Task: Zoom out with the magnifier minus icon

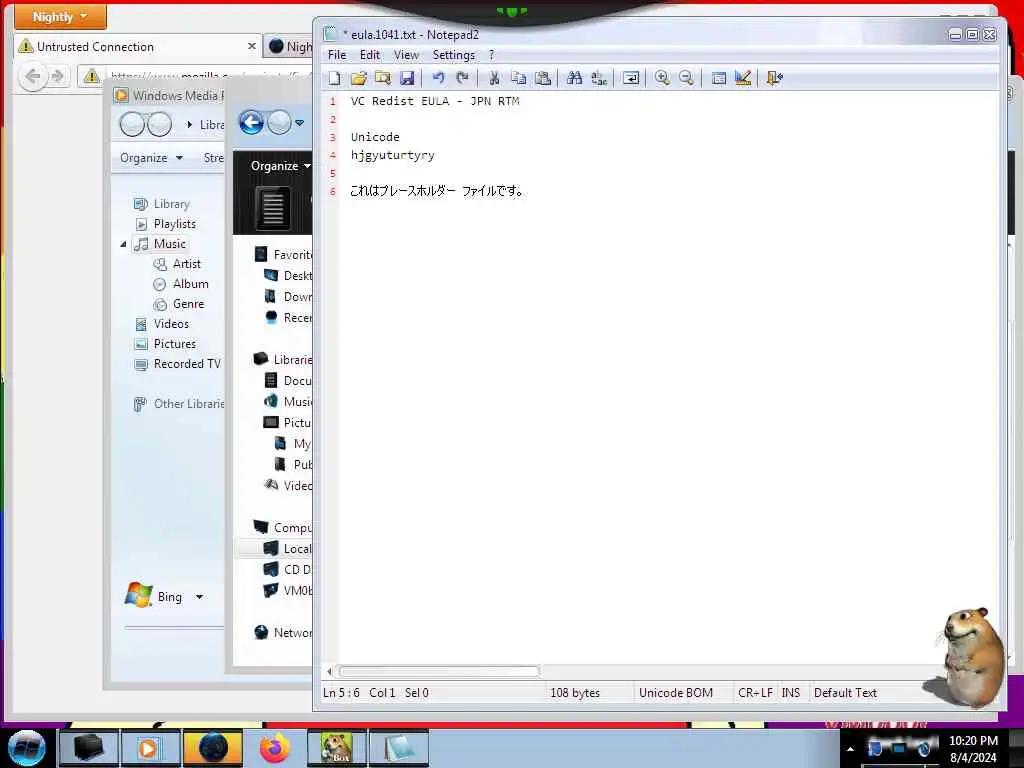Action: click(x=686, y=78)
